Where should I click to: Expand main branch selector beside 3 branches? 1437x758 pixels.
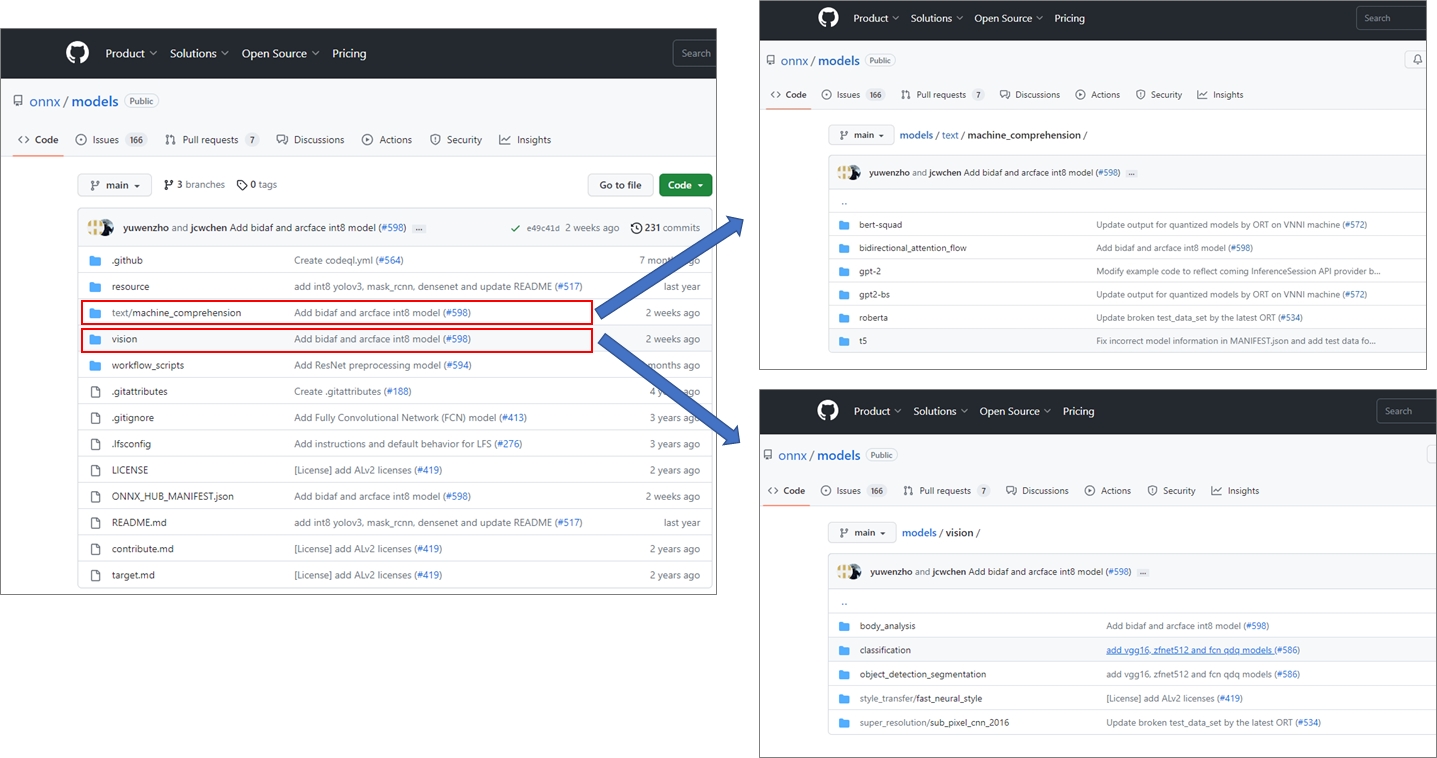[x=115, y=185]
